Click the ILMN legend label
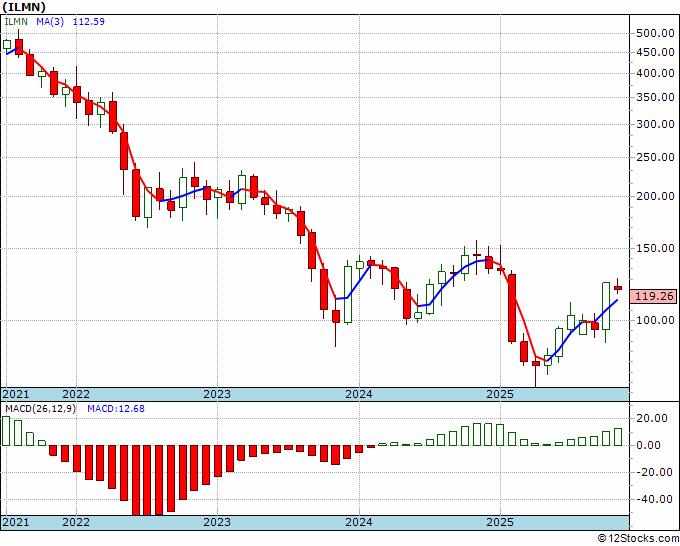This screenshot has width=680, height=546. click(x=16, y=22)
